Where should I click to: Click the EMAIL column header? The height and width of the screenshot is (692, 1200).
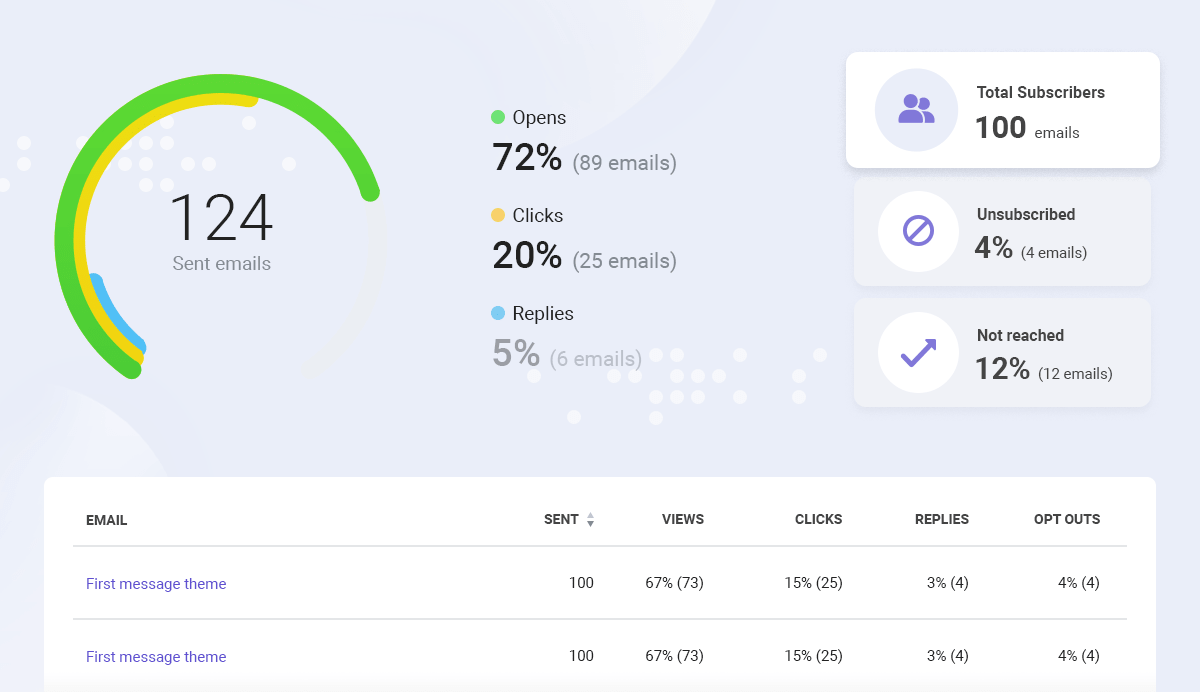(106, 520)
